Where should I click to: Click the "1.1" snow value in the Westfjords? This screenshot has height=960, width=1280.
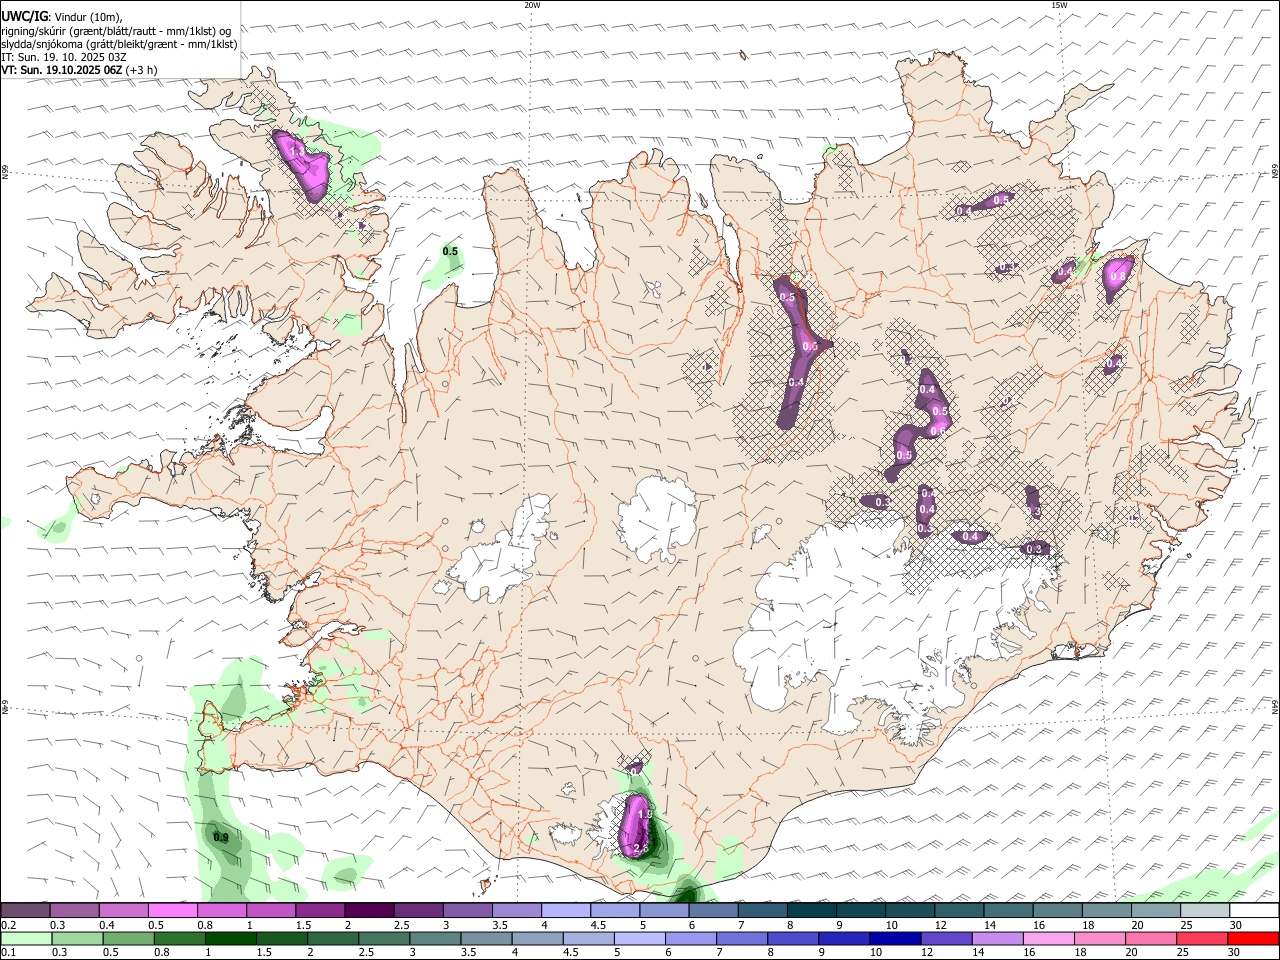(x=296, y=151)
